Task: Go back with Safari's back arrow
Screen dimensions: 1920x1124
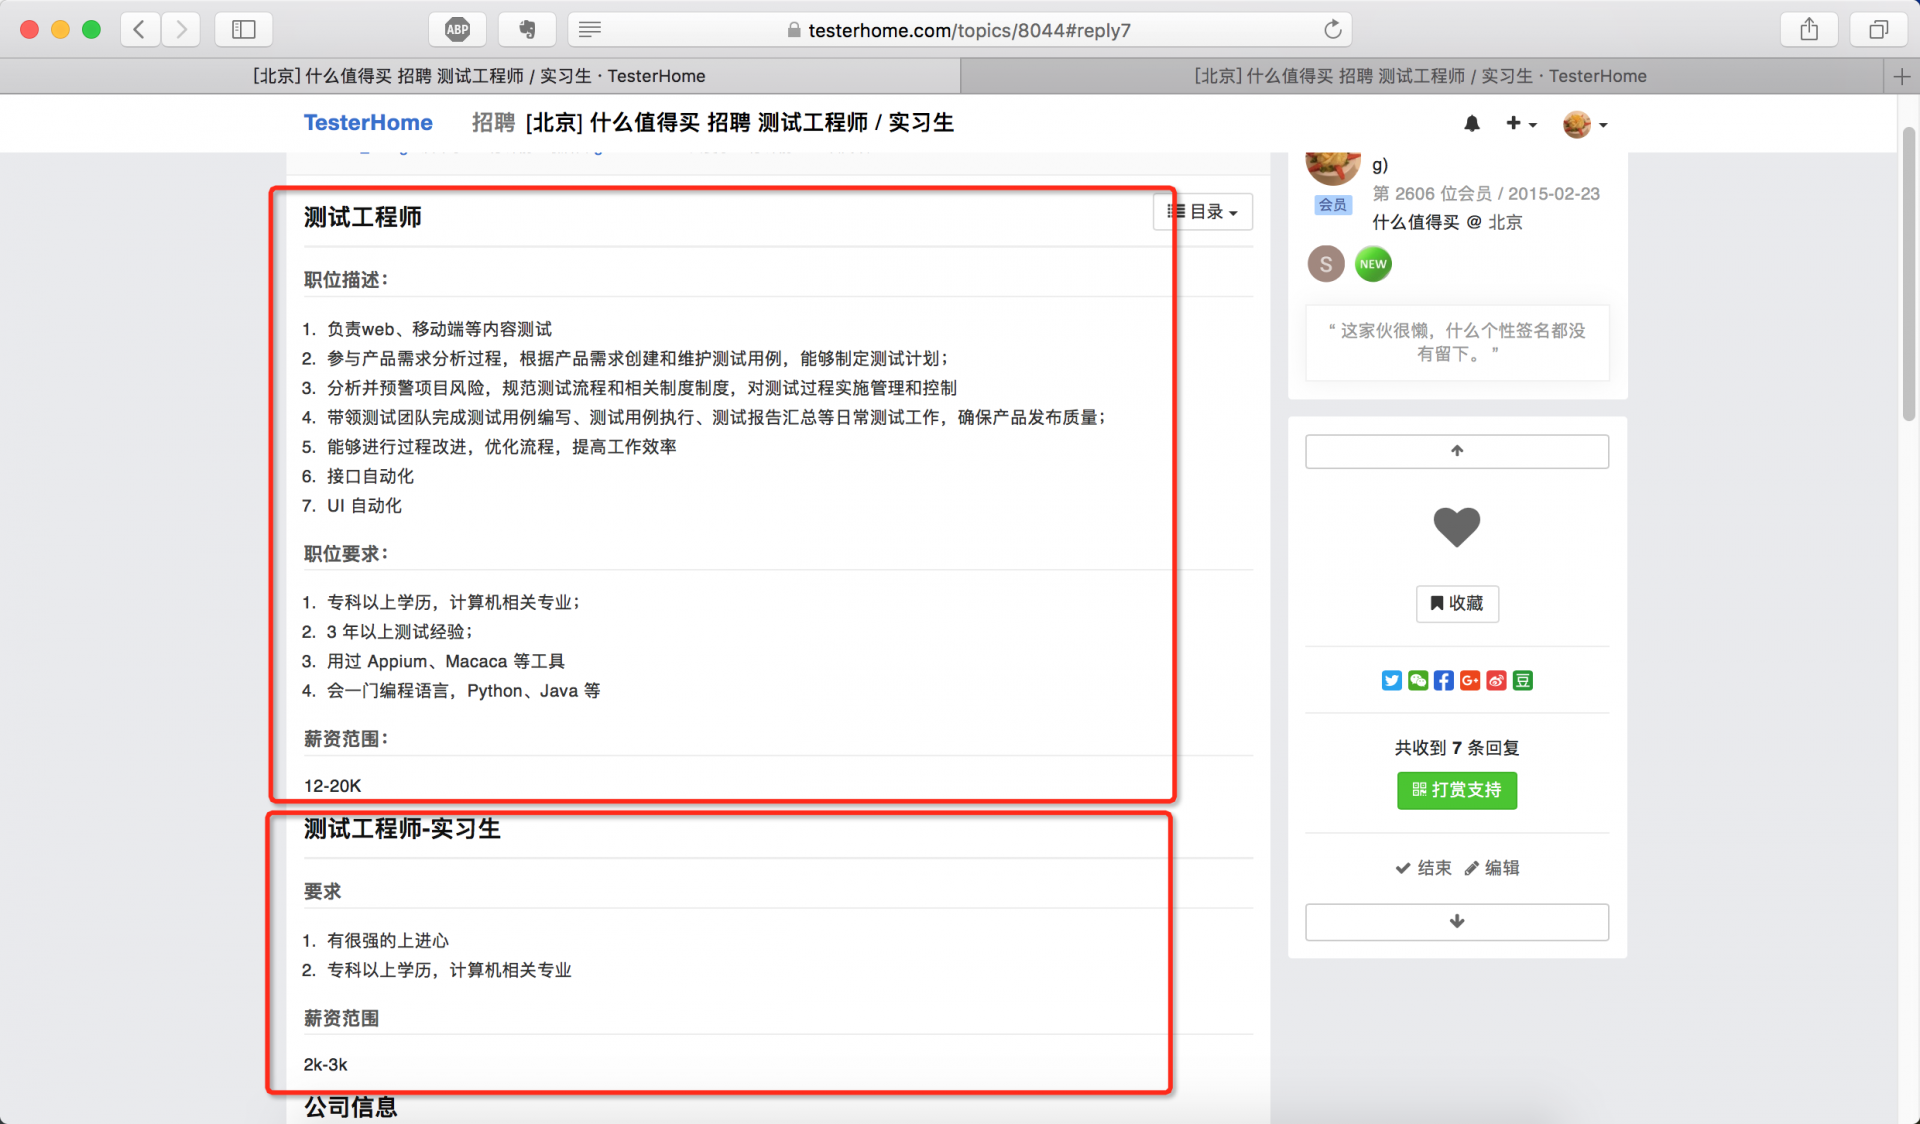Action: coord(140,29)
